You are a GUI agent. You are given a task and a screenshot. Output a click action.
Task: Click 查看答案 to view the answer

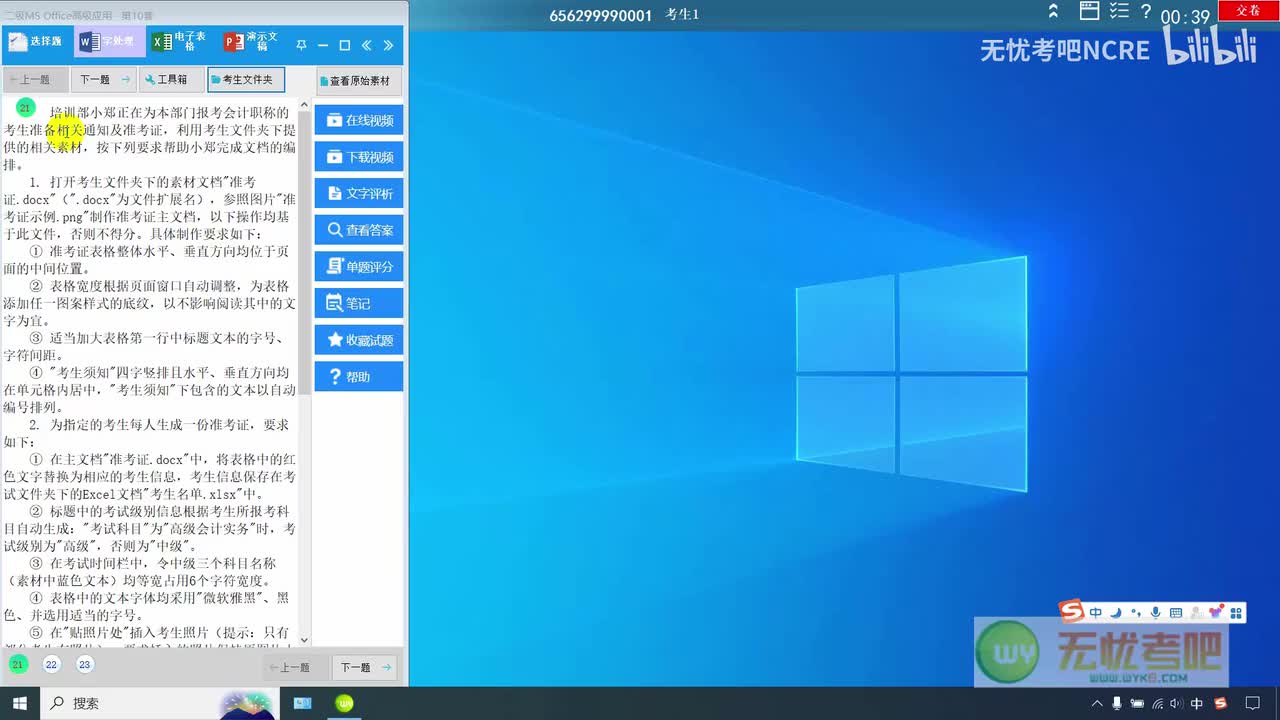[x=359, y=230]
